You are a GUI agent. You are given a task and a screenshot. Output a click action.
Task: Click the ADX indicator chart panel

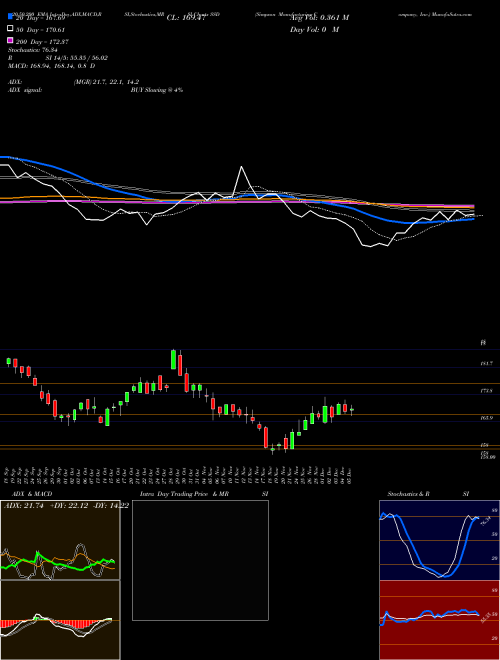tap(60, 540)
